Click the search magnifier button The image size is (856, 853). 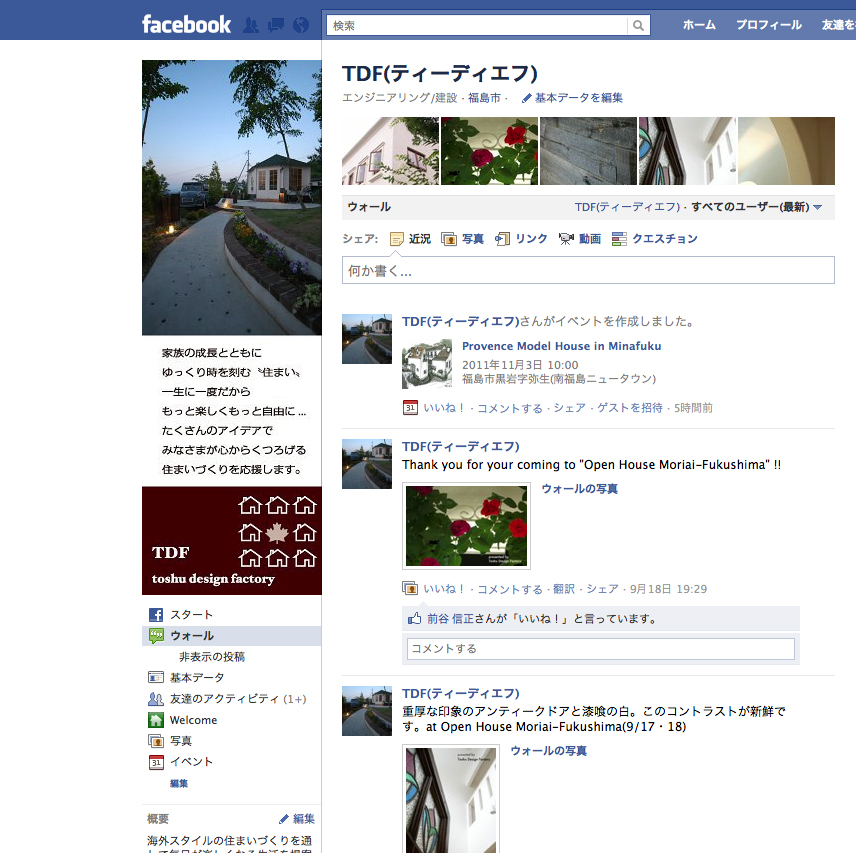tap(638, 26)
